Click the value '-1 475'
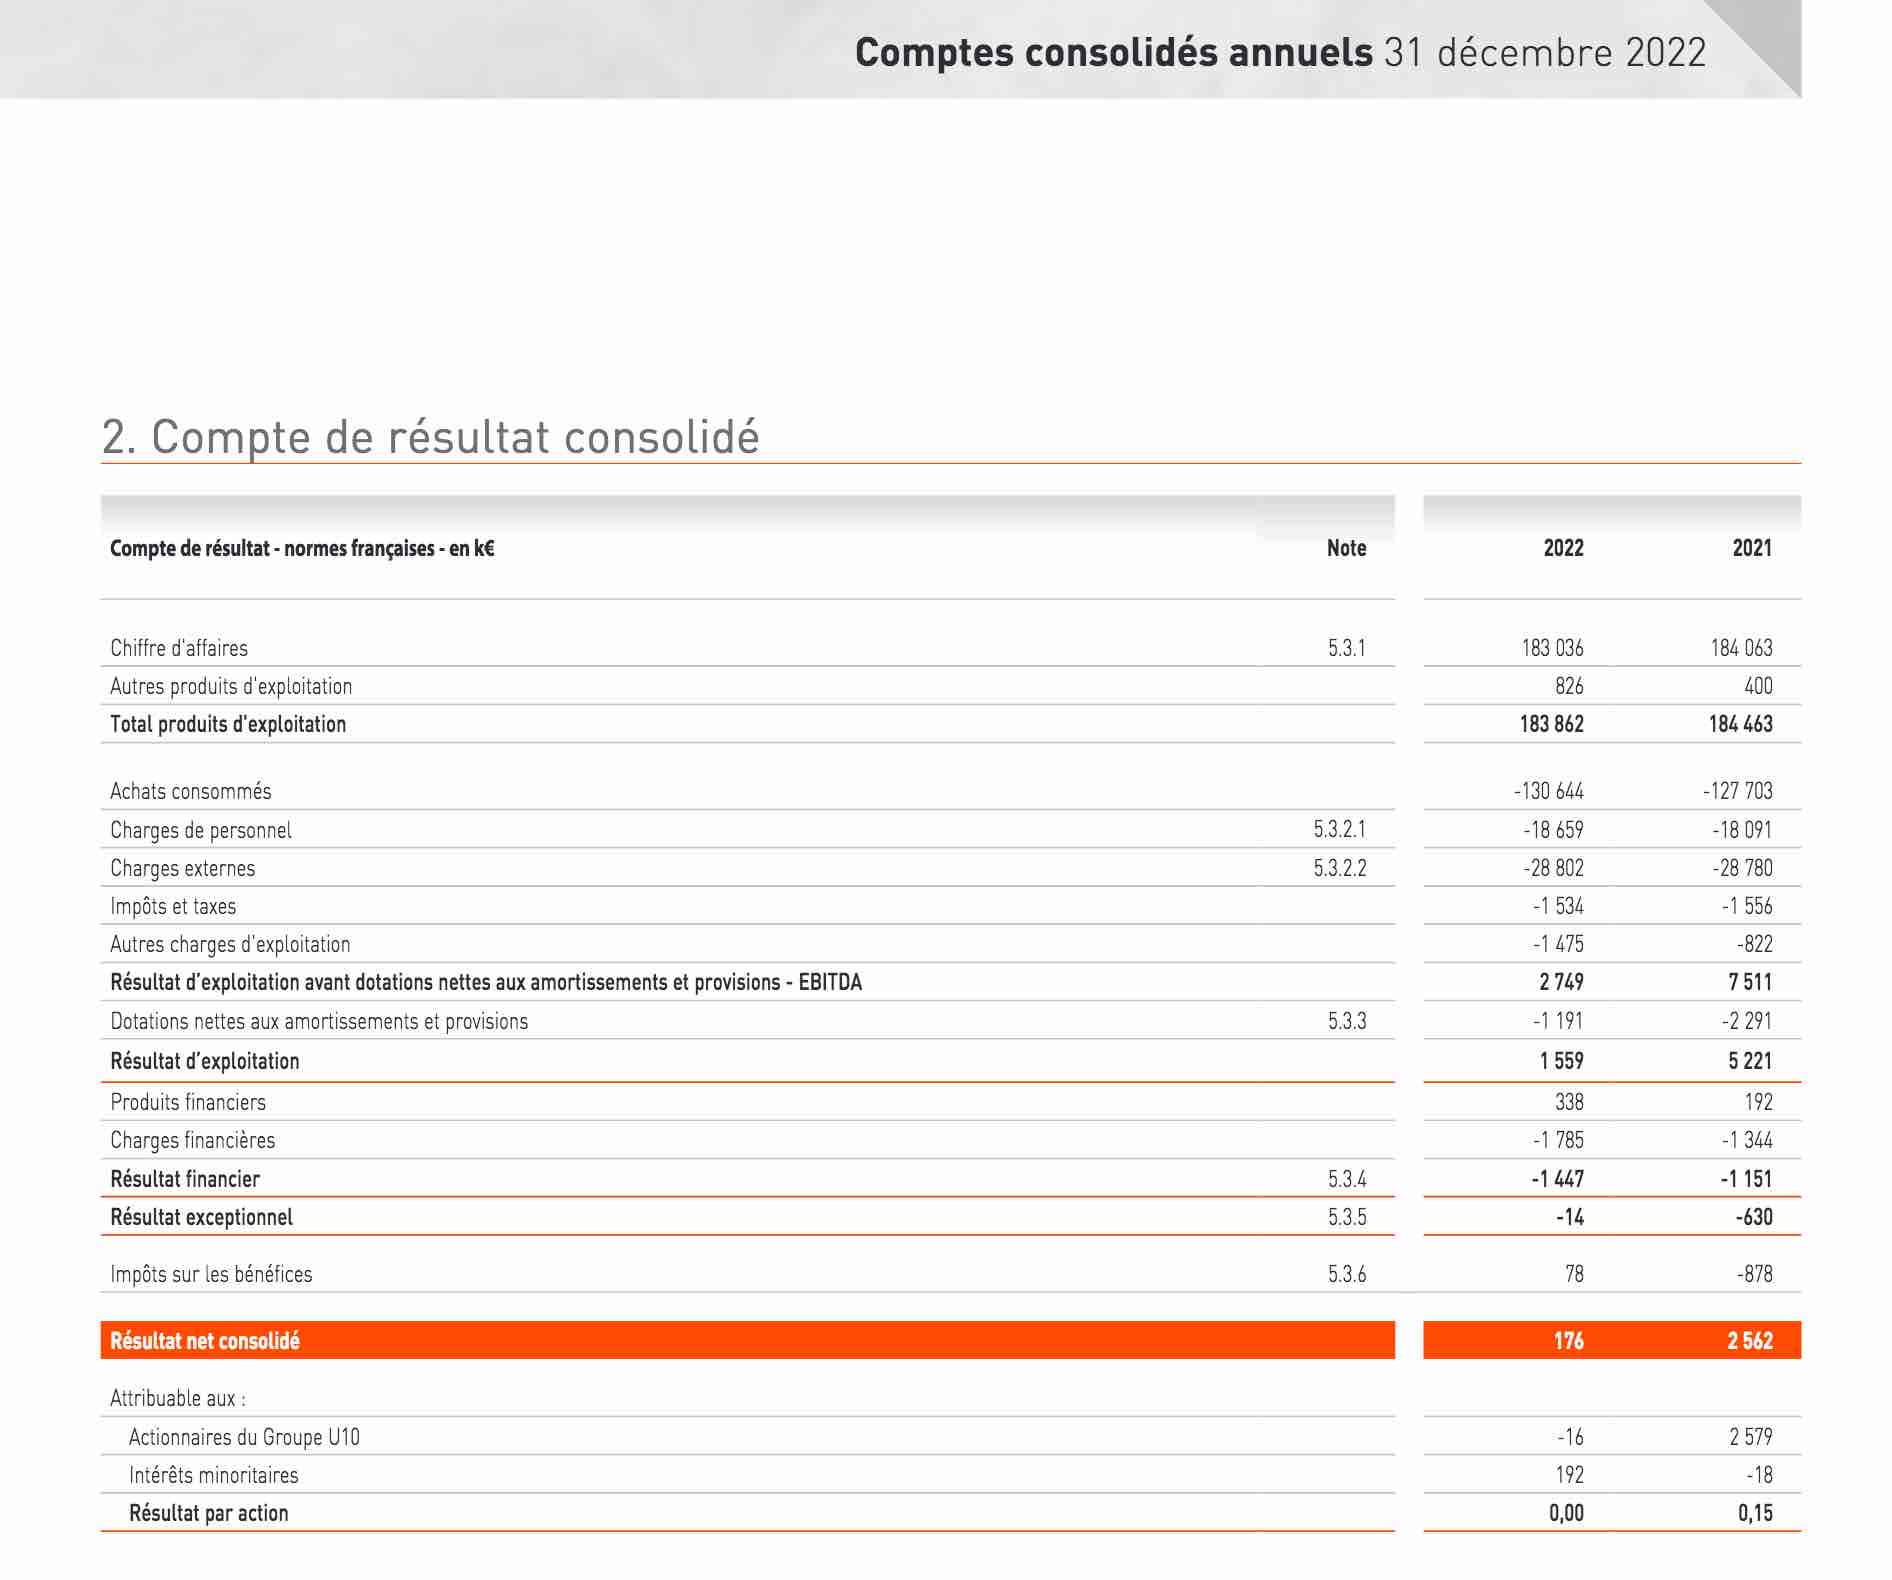The height and width of the screenshot is (1580, 1892). pos(1558,944)
